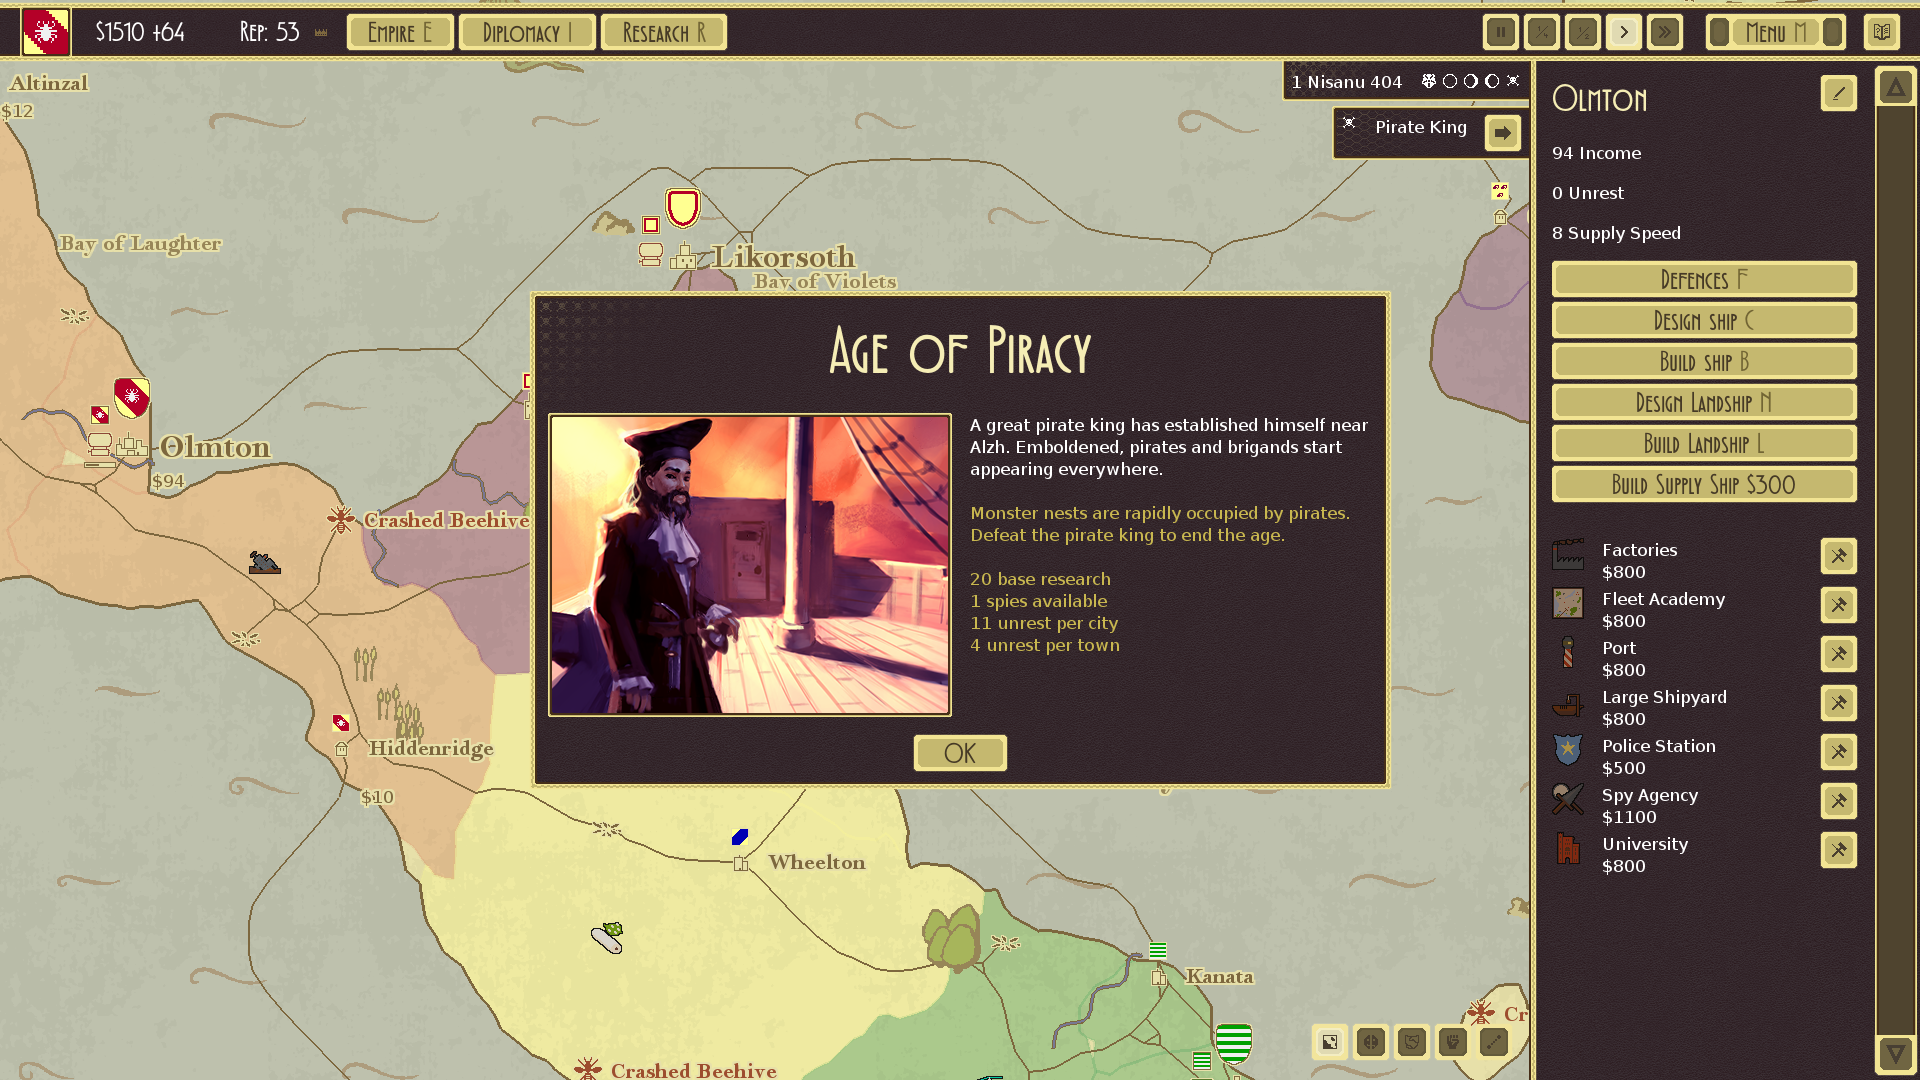Click the fast-forward speed control button
1920x1080 pixels.
[1665, 32]
